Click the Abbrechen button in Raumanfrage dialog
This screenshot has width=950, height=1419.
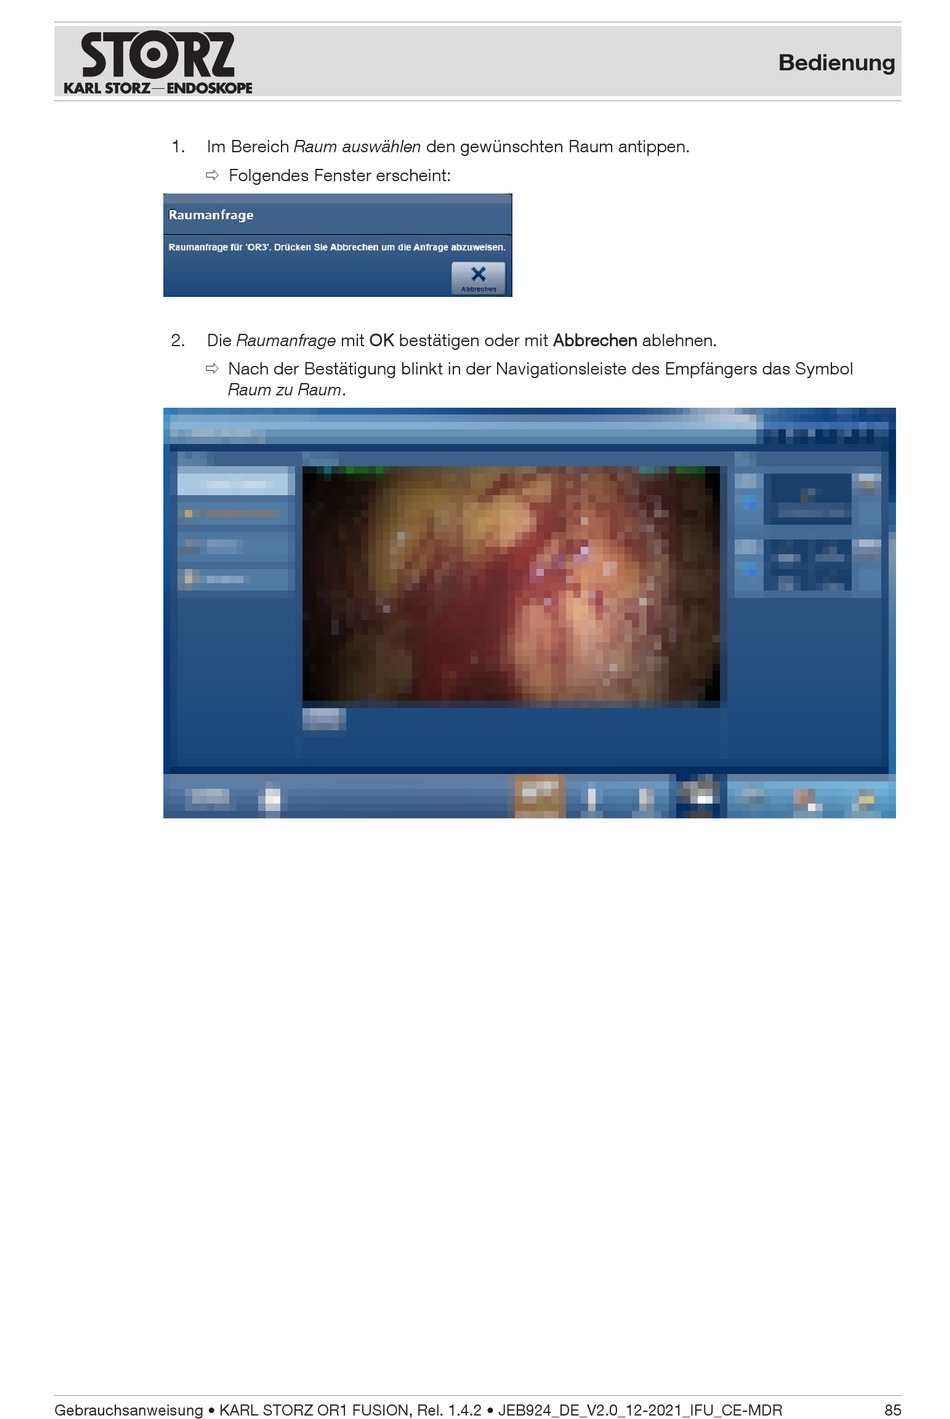pyautogui.click(x=478, y=278)
